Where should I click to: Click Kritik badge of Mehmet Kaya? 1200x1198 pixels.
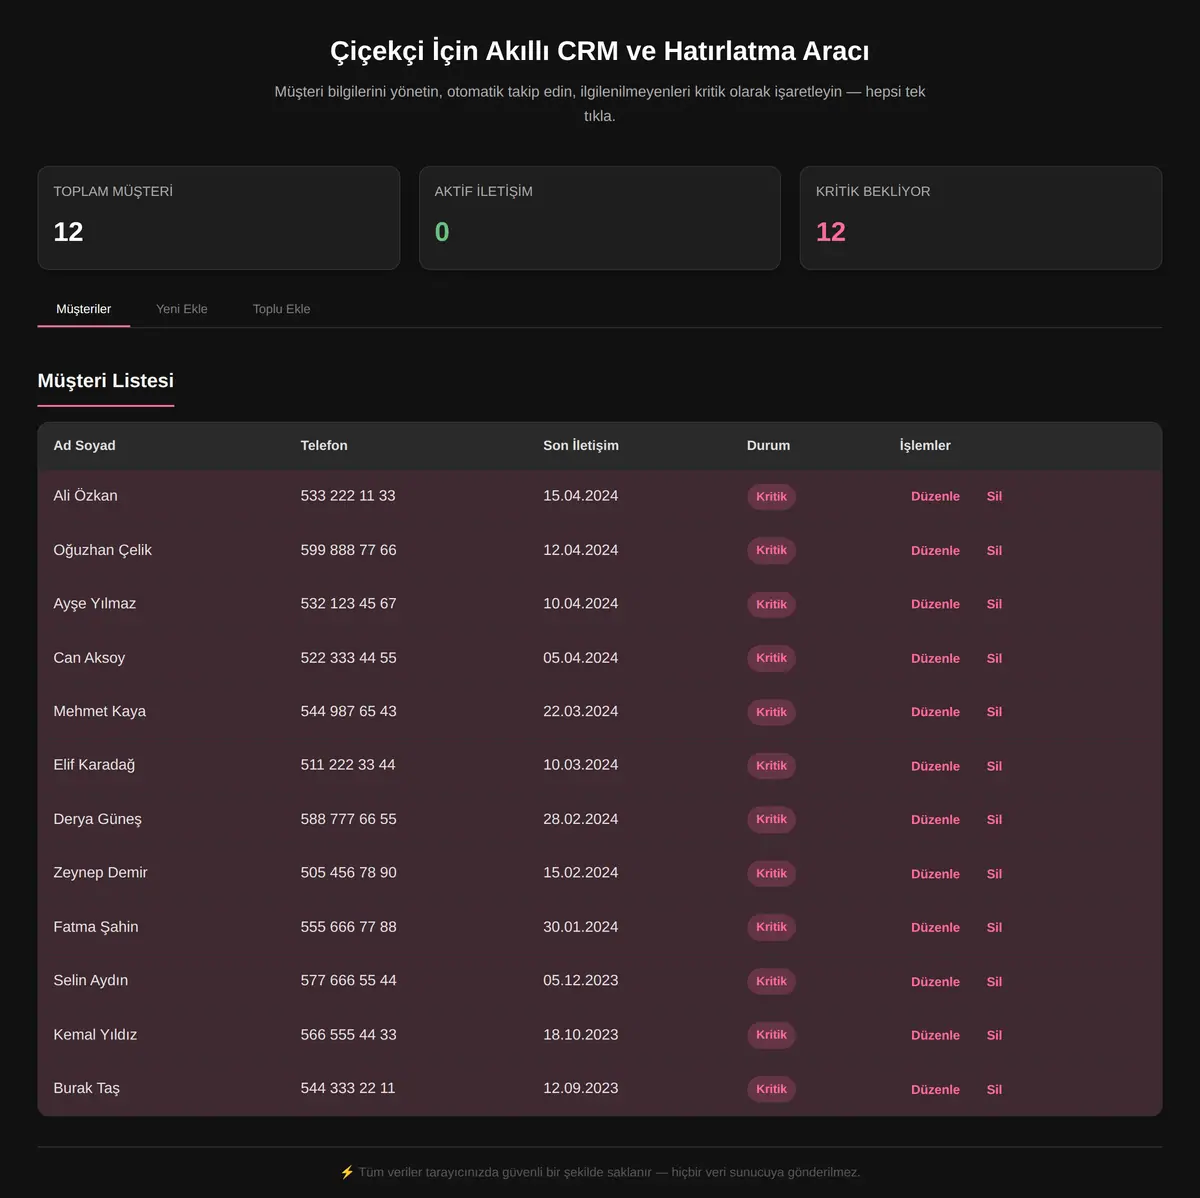coord(771,712)
